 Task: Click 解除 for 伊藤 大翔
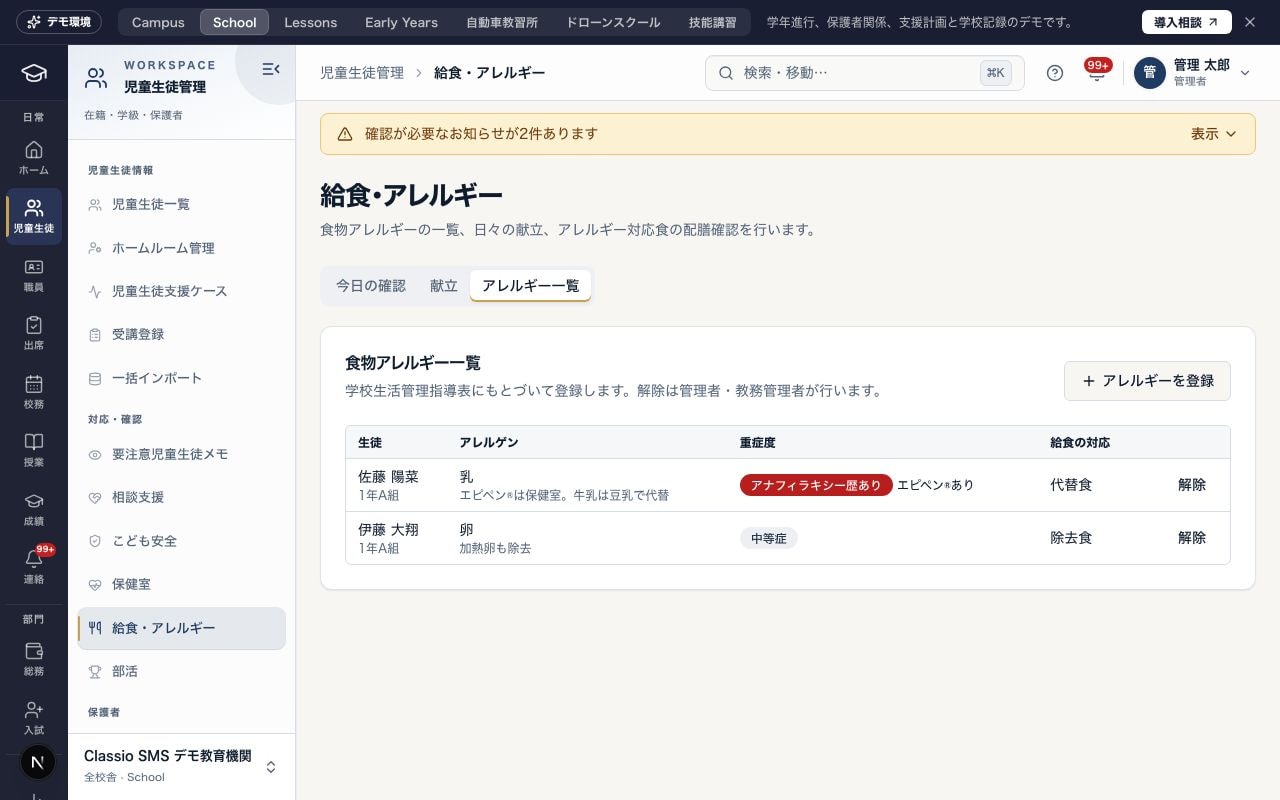point(1192,538)
